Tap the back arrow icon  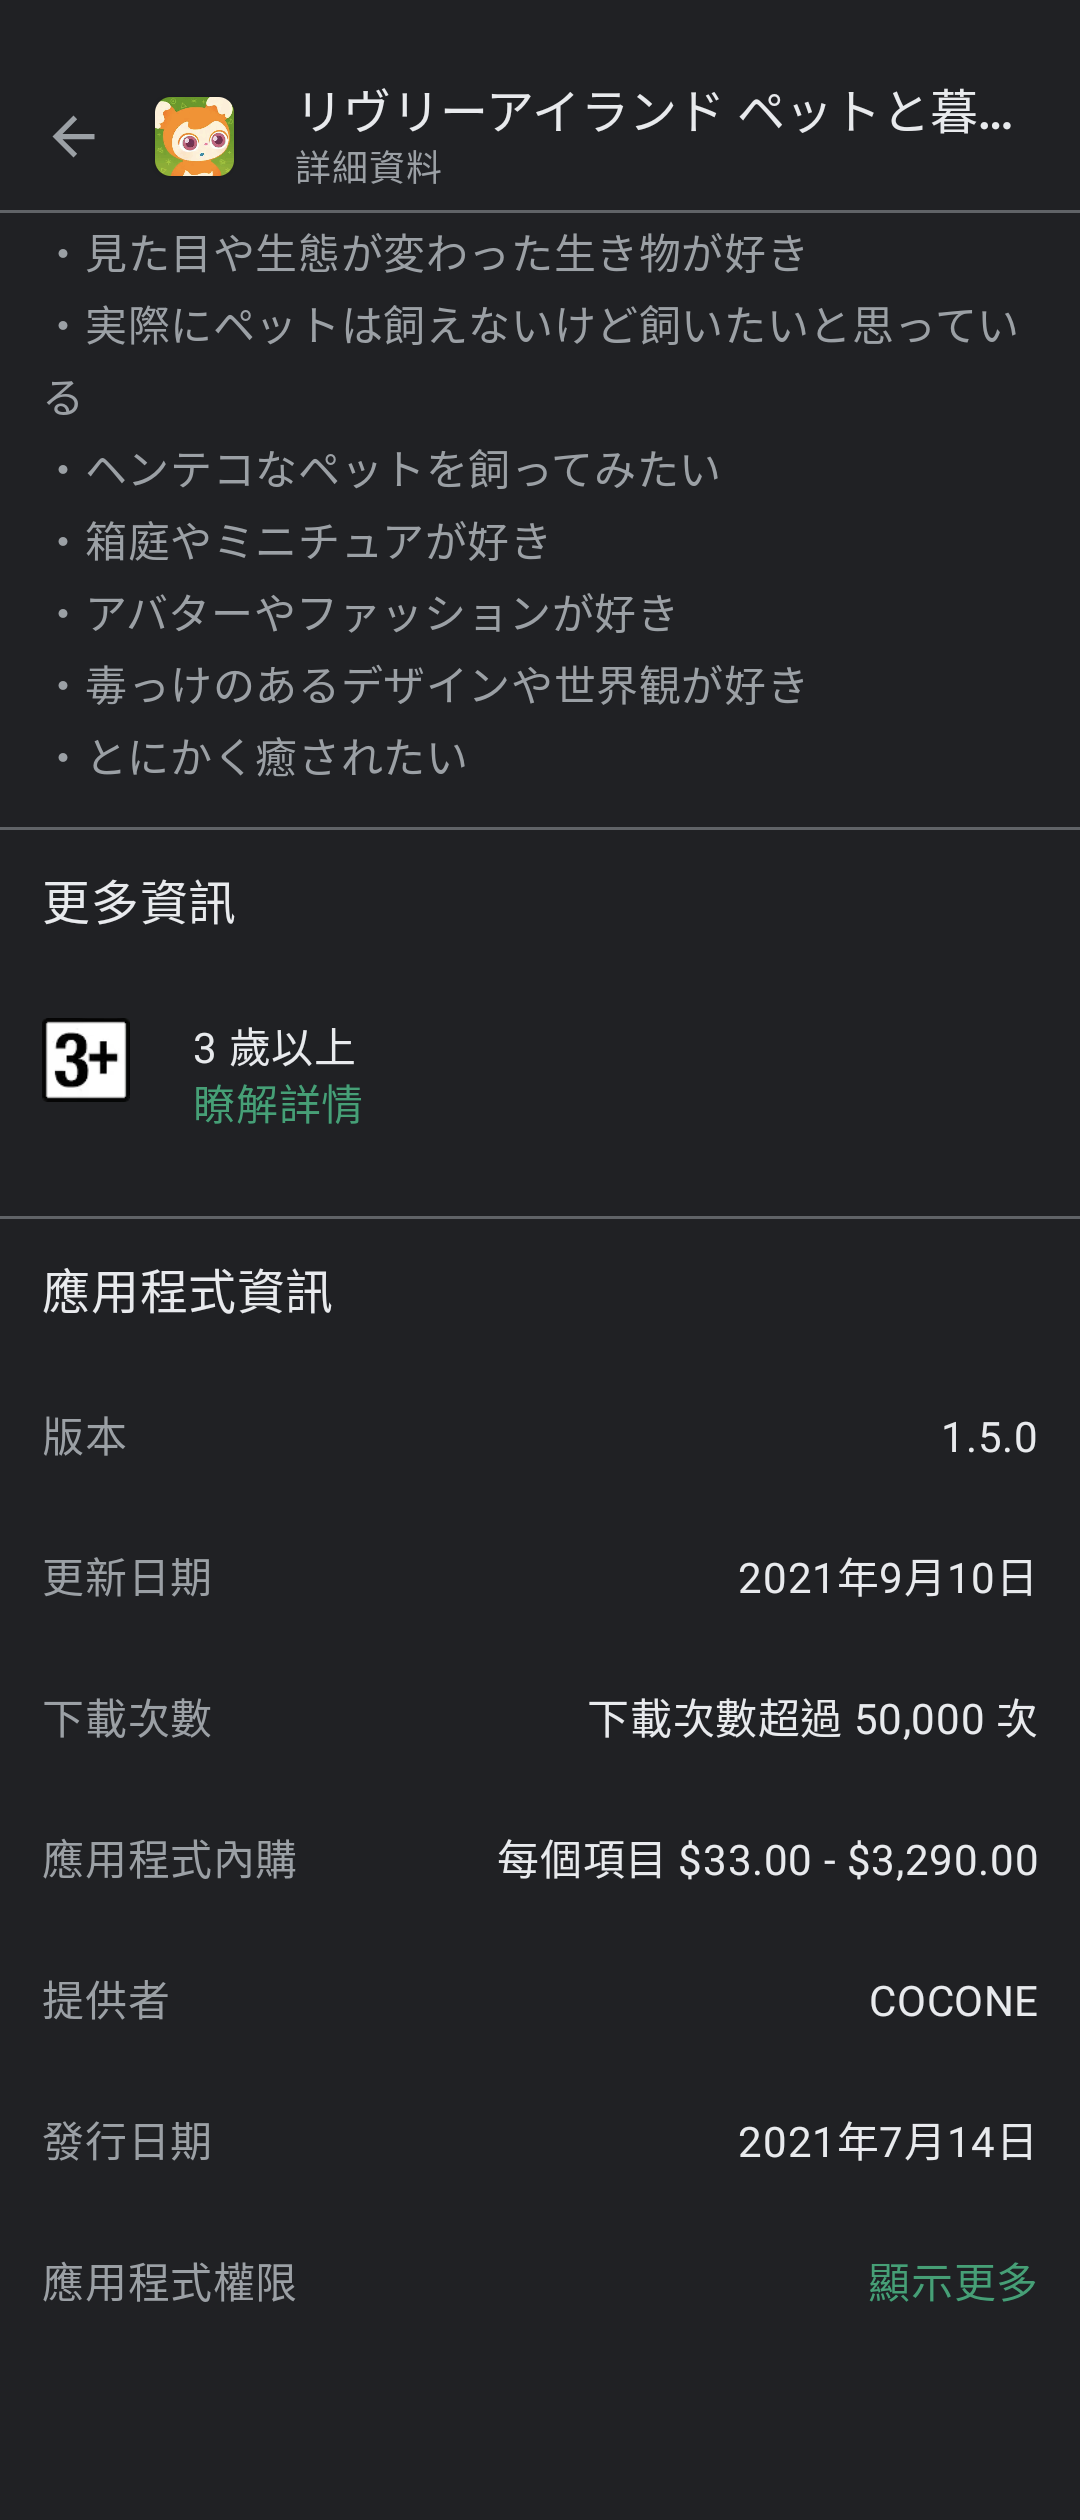(73, 137)
